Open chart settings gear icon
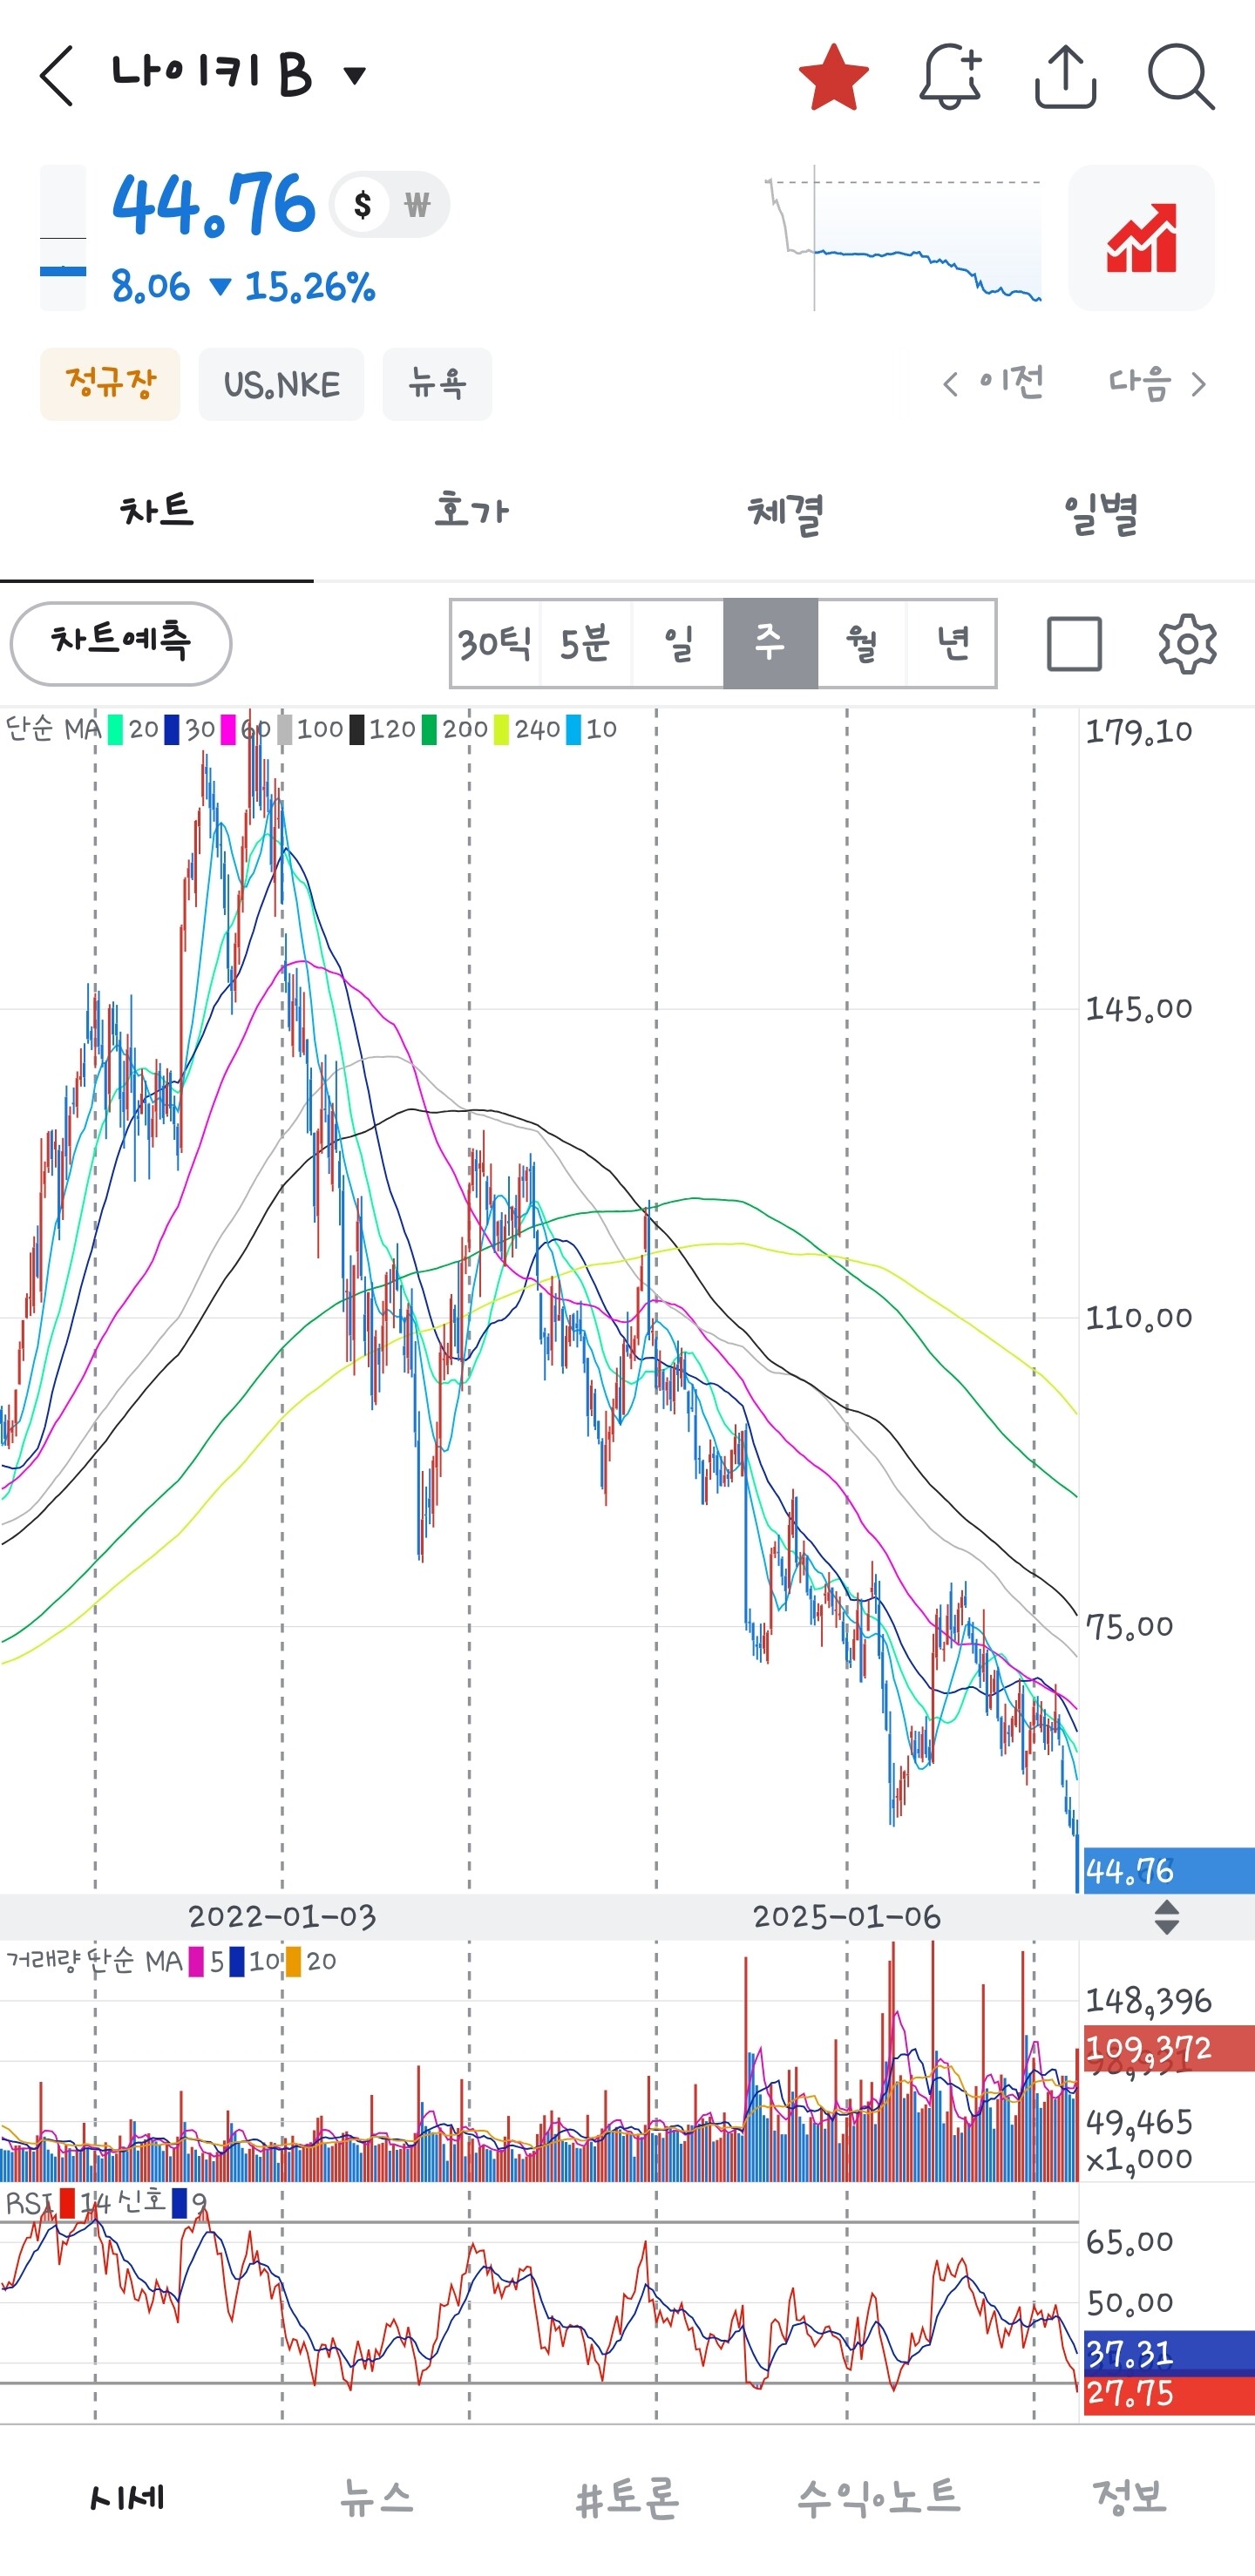This screenshot has height=2576, width=1255. (x=1187, y=643)
